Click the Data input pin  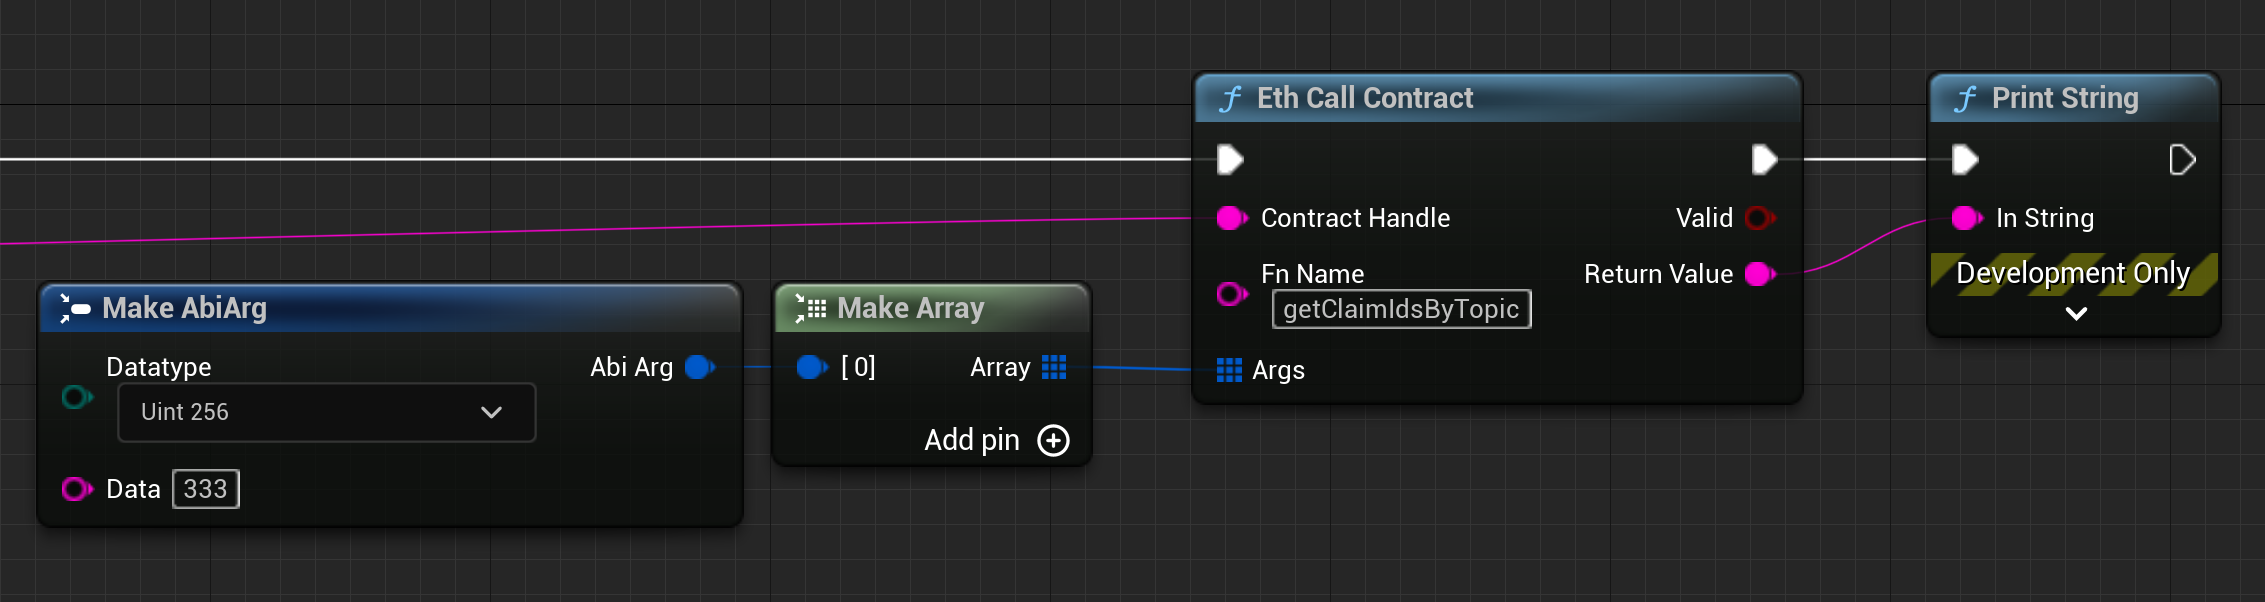click(77, 489)
